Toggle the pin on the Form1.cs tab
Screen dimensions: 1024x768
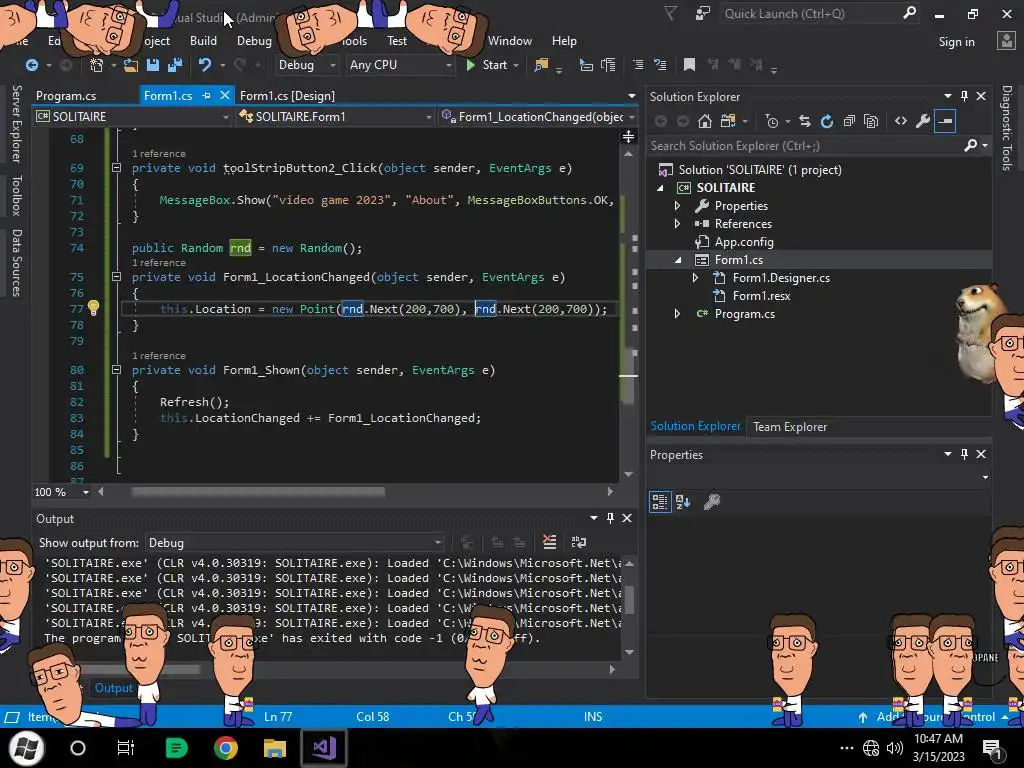coord(206,95)
